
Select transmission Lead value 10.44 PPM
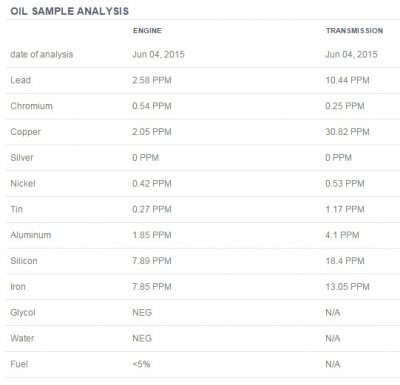click(x=347, y=80)
